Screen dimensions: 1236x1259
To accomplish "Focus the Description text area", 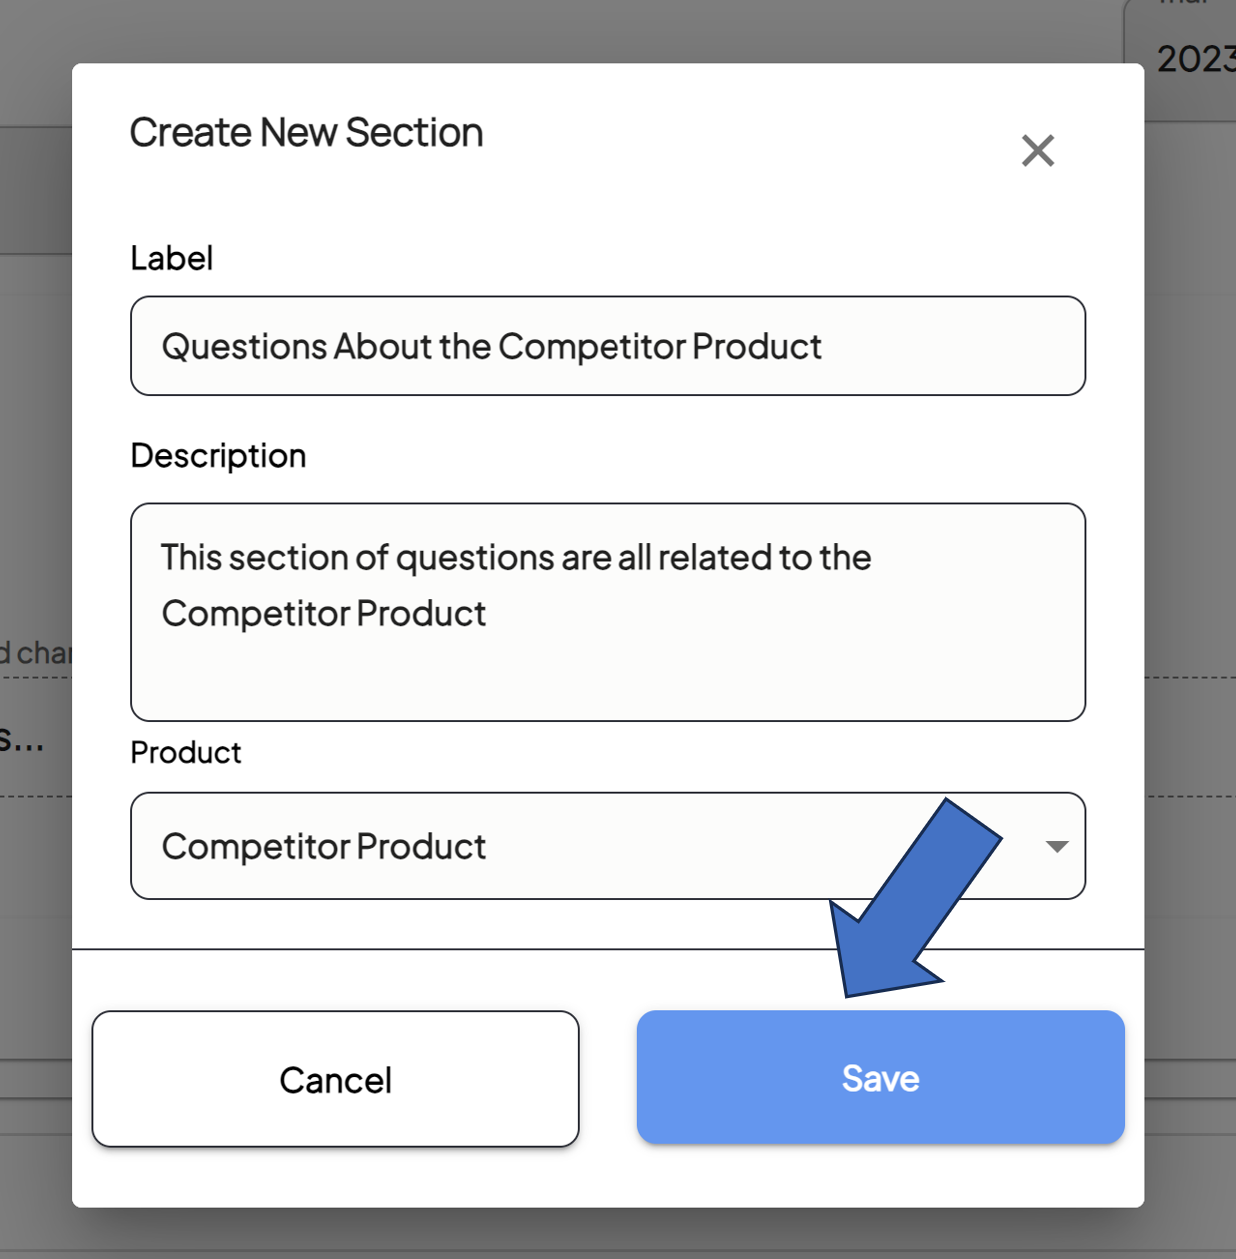I will [608, 612].
